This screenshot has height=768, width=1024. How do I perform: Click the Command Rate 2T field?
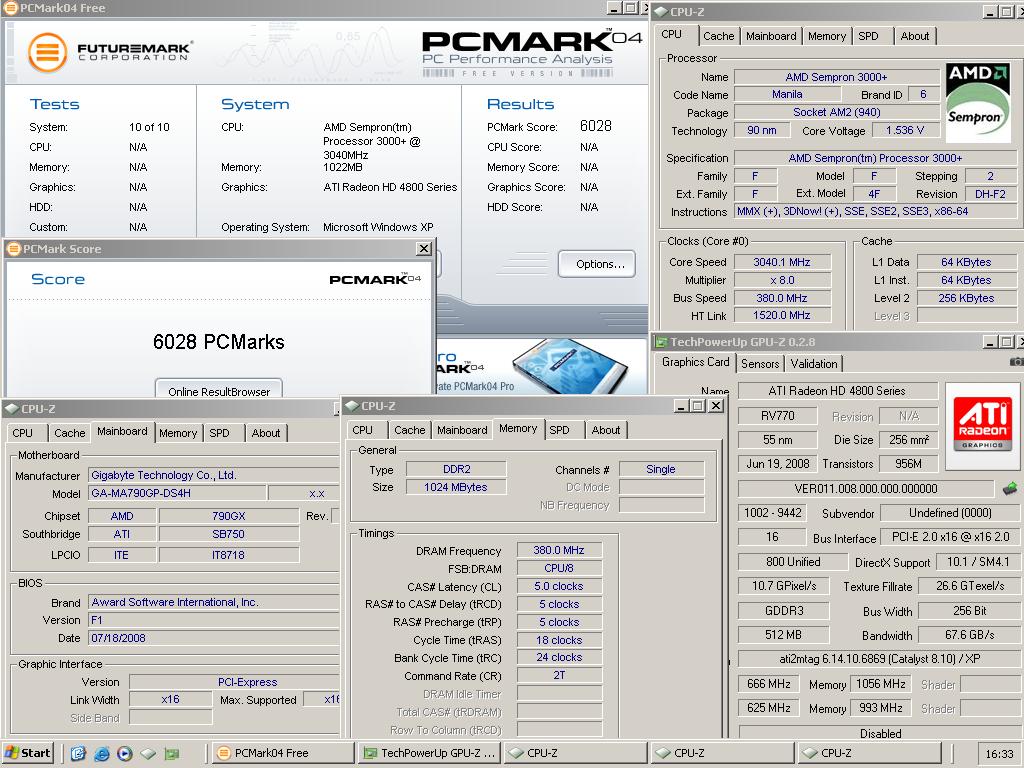tap(559, 675)
